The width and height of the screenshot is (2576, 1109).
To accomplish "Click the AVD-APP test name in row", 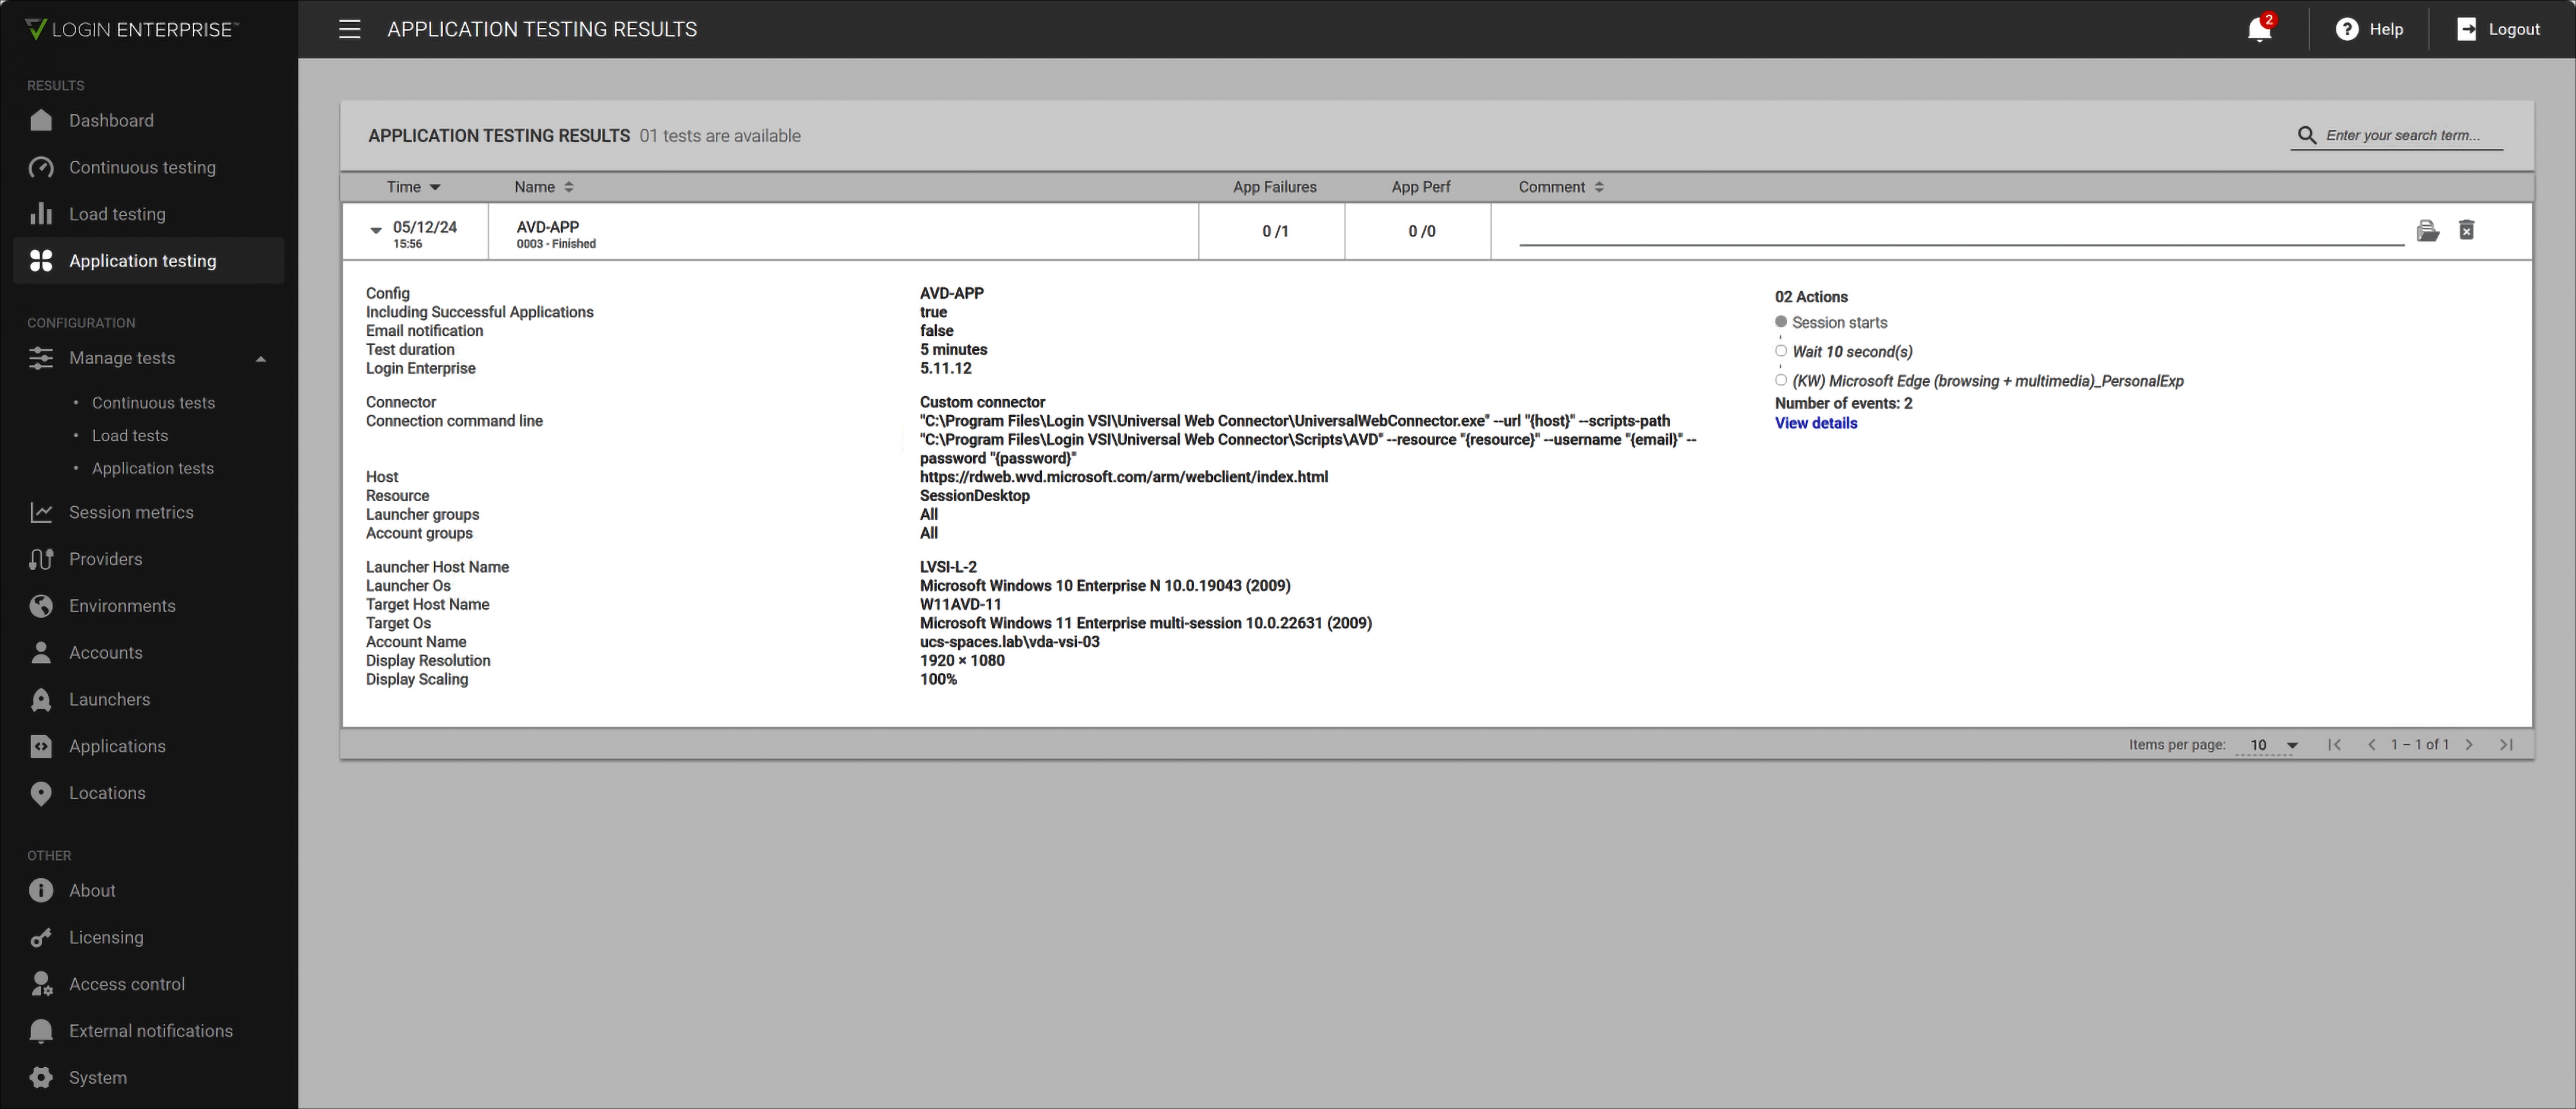I will coord(548,227).
